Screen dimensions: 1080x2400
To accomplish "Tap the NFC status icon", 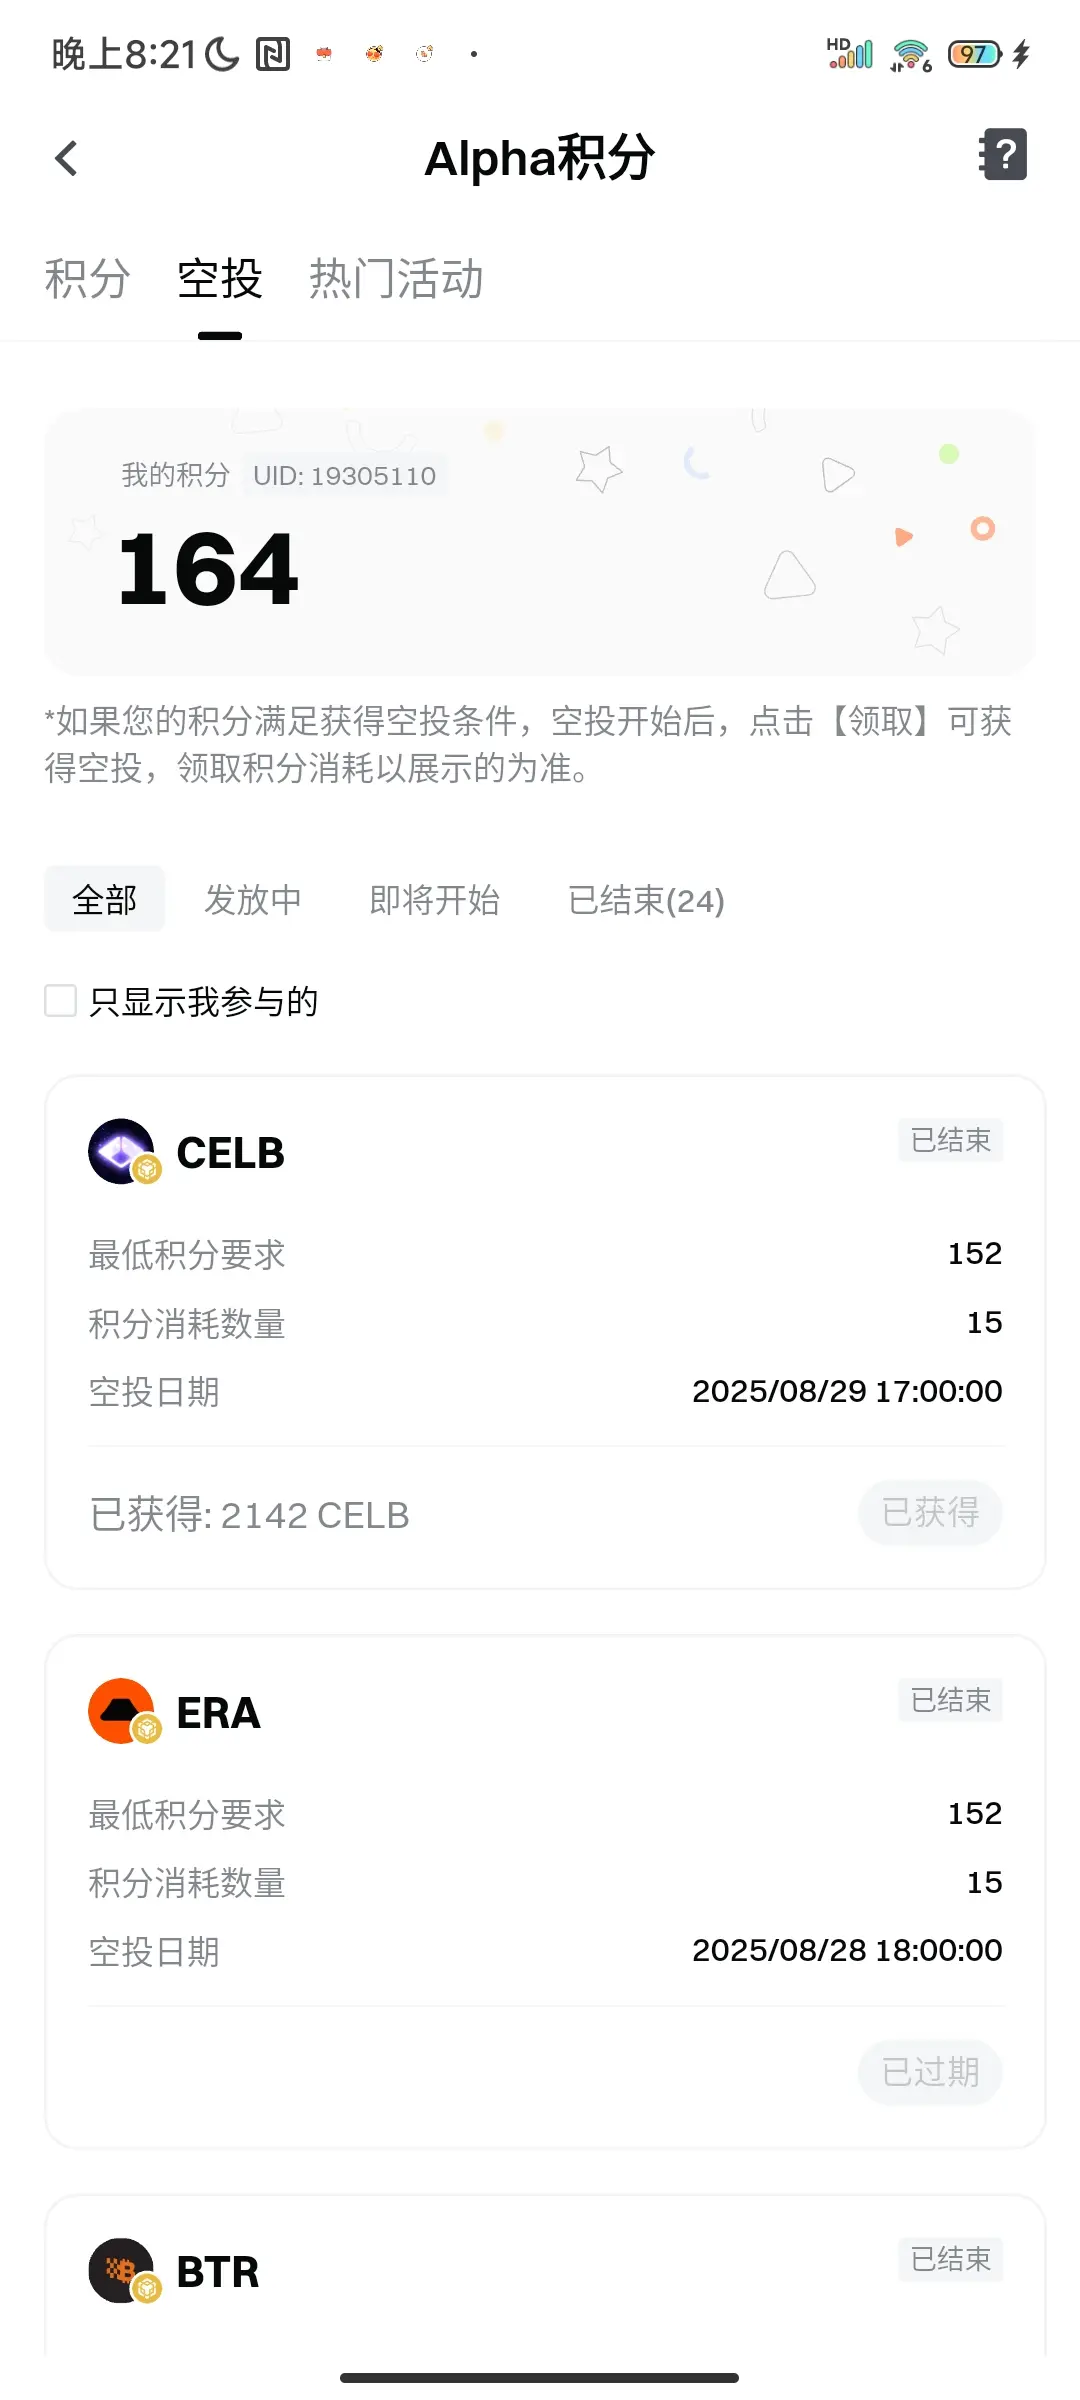I will tap(273, 54).
